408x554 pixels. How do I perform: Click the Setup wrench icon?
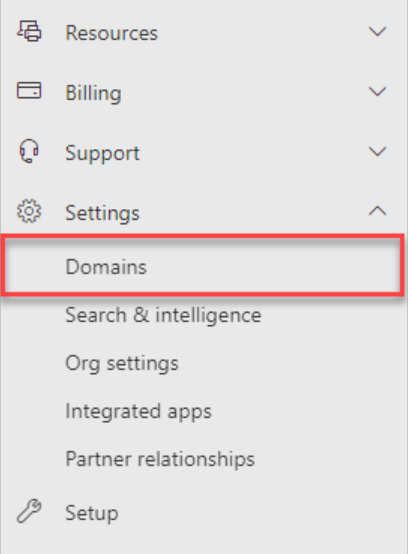click(29, 511)
